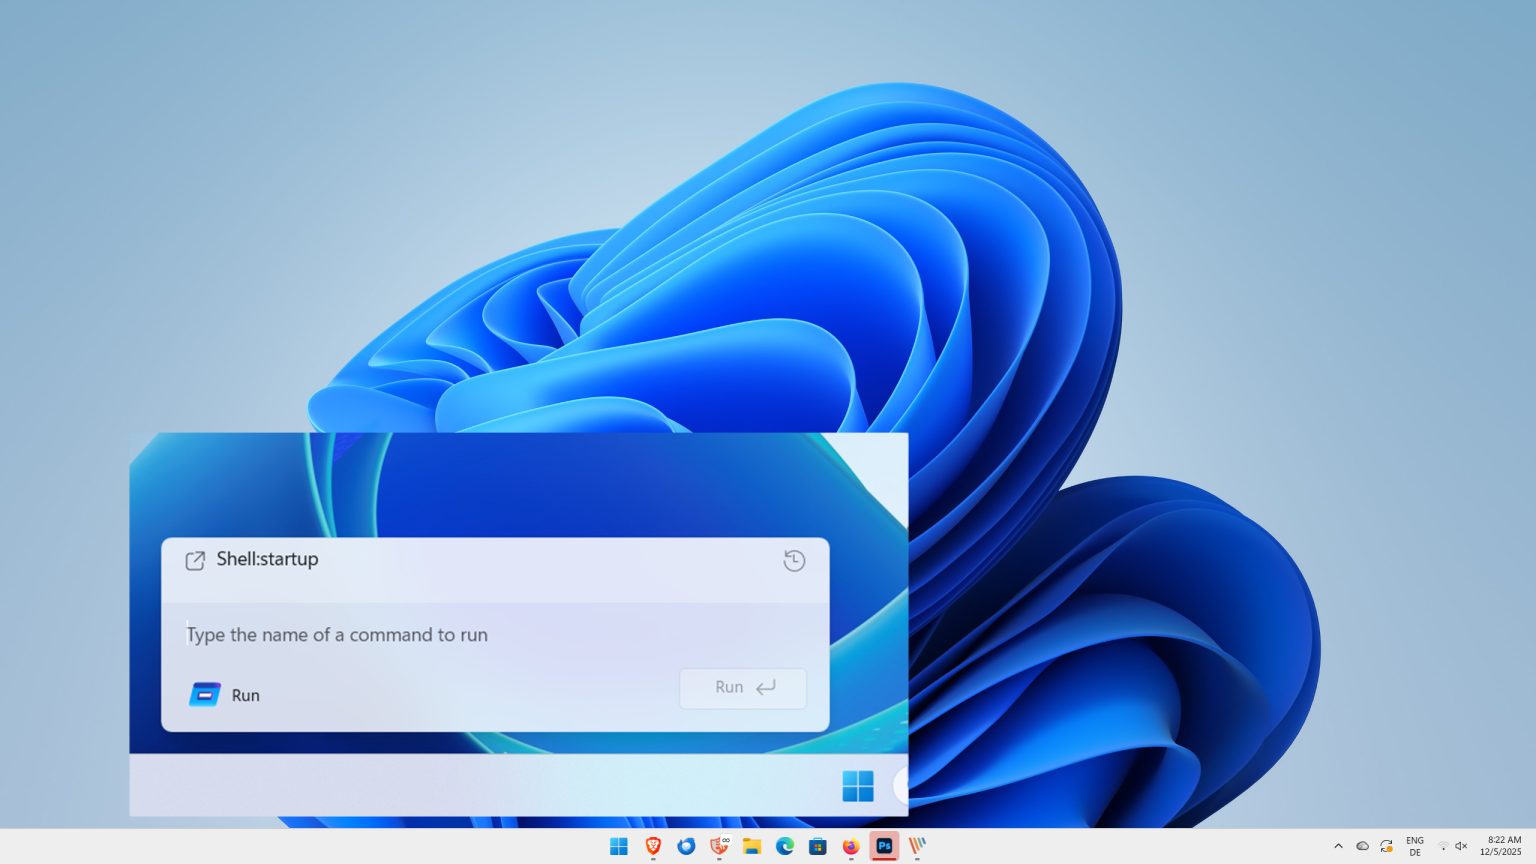Click the external link icon beside Shell:startup

pyautogui.click(x=196, y=561)
